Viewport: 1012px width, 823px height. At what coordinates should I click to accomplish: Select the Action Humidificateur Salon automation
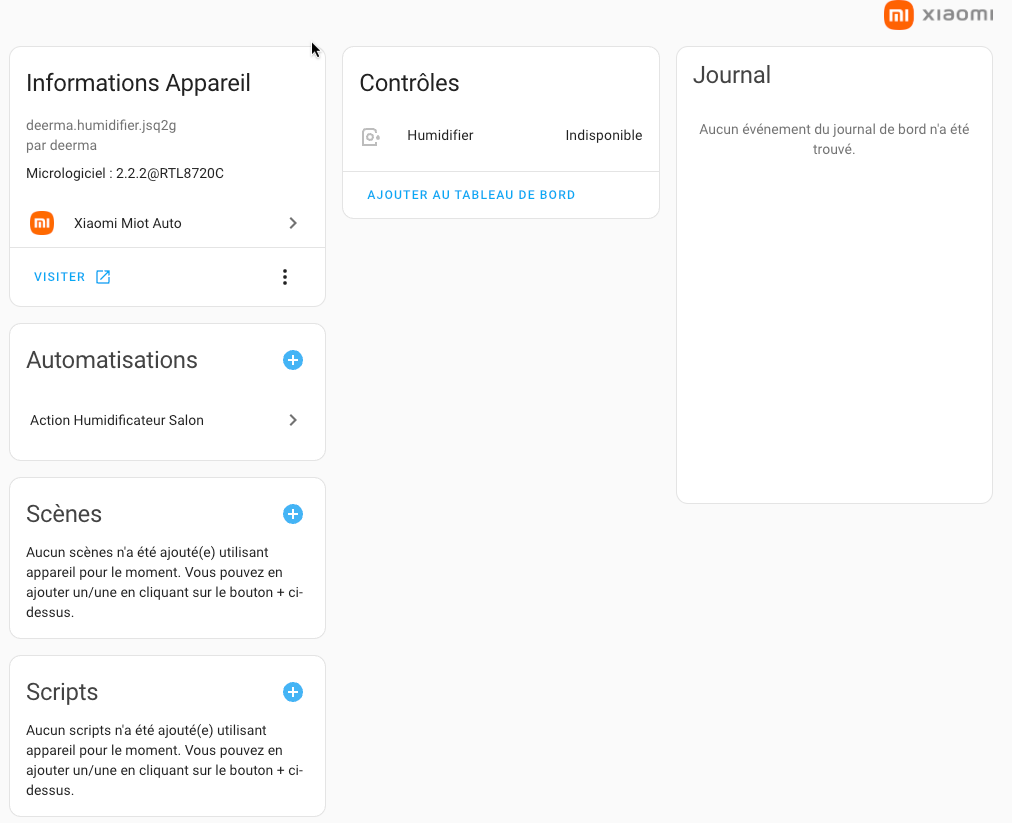coord(117,420)
